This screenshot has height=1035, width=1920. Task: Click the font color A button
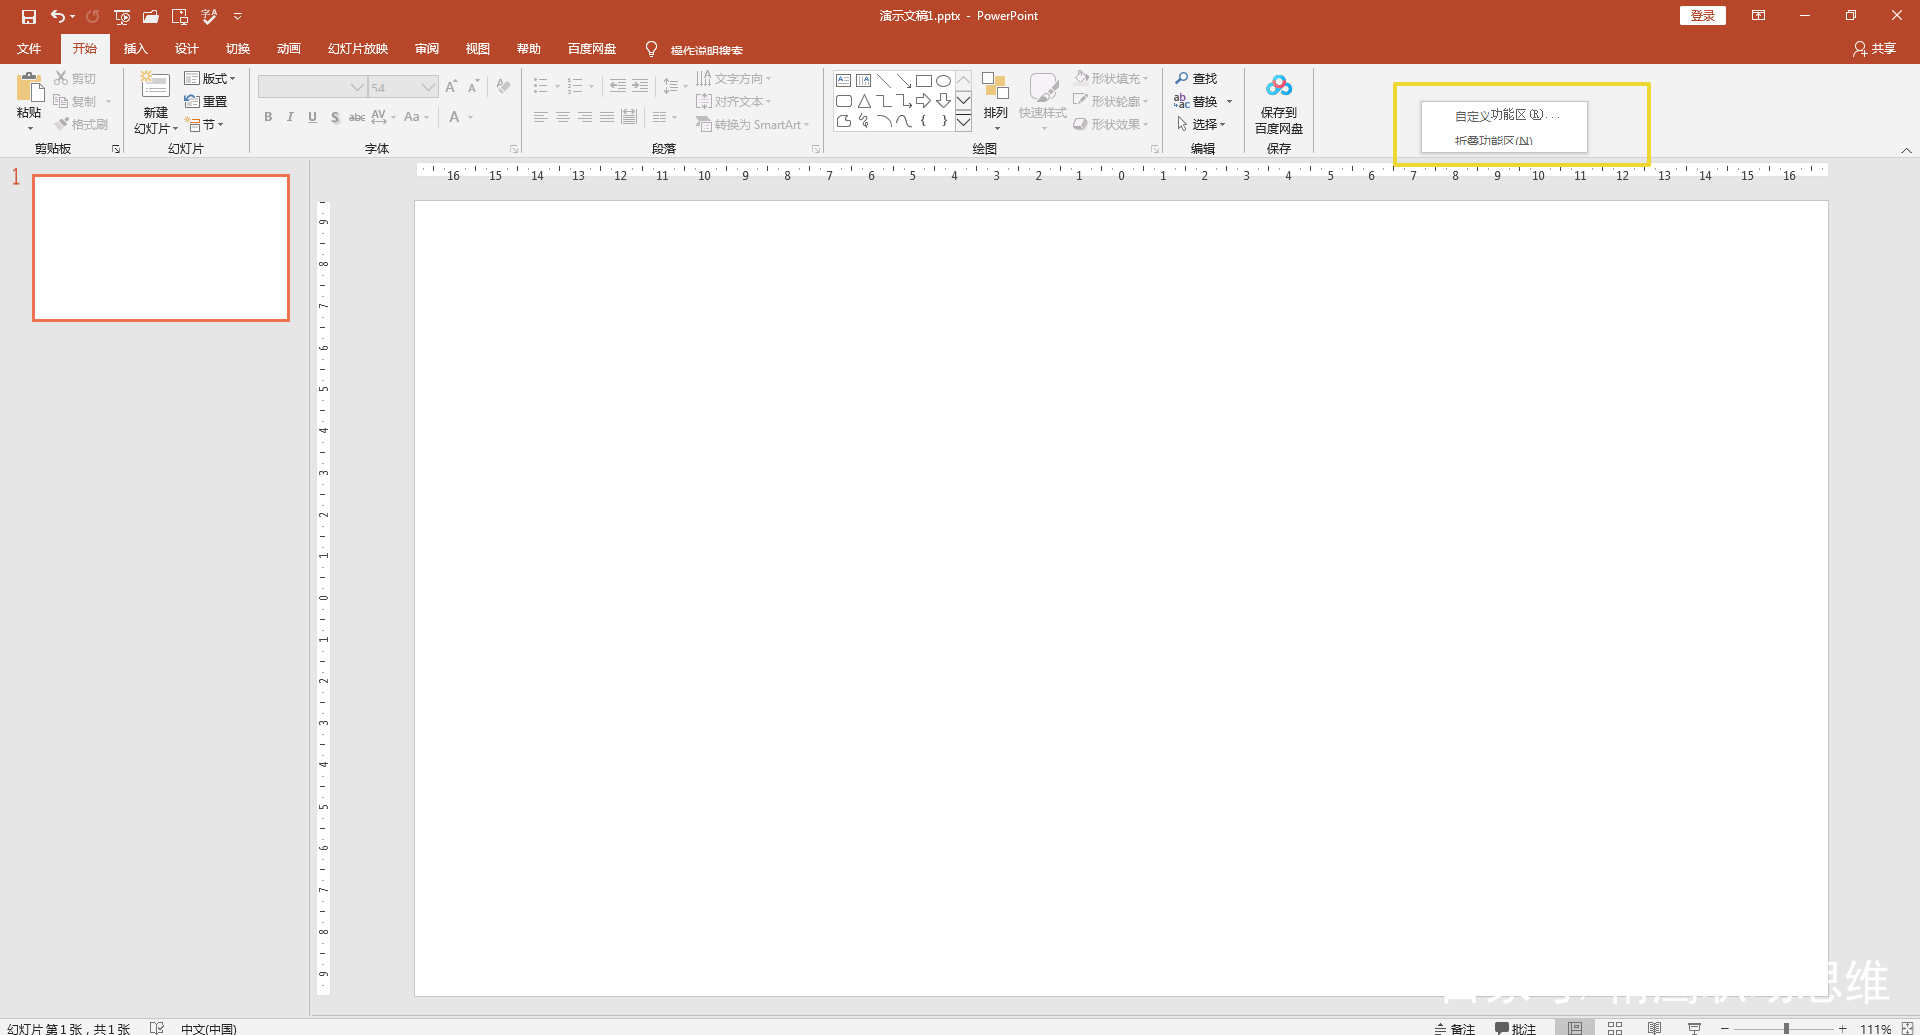(454, 117)
